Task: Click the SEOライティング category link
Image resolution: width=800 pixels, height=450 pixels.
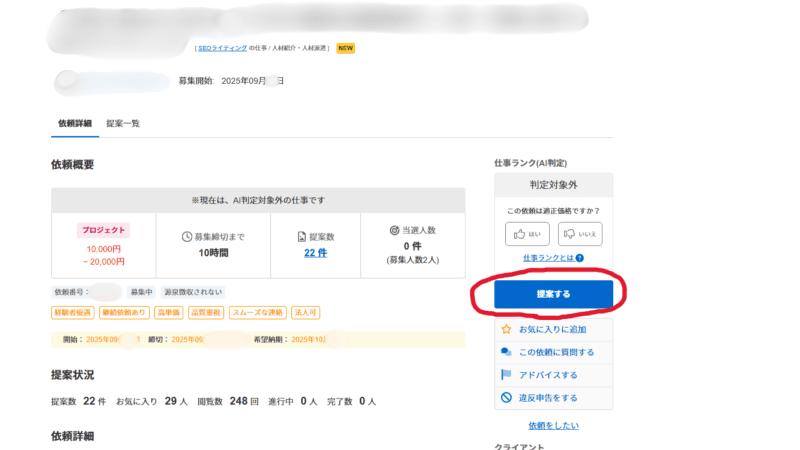Action: coord(222,48)
